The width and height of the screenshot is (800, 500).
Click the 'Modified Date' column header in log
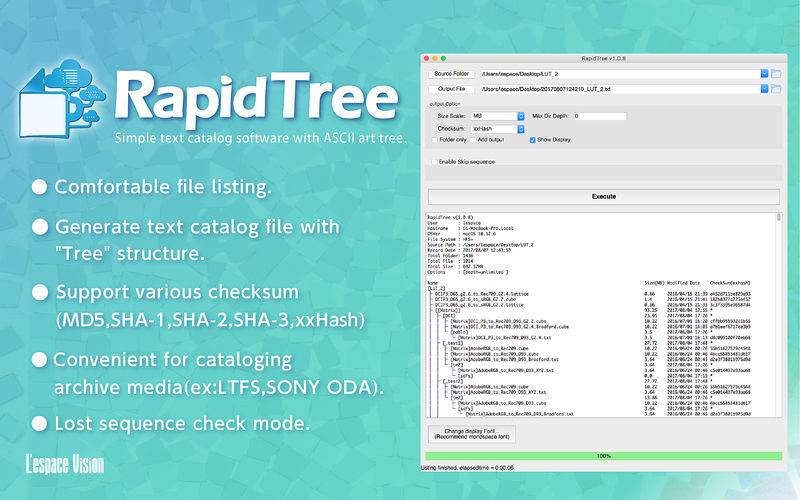tap(684, 283)
